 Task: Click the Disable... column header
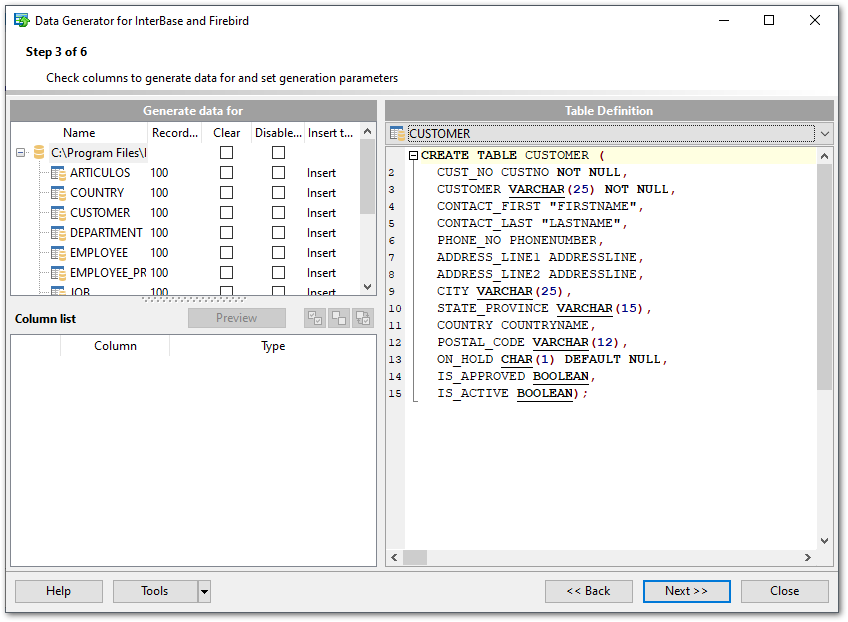point(278,133)
